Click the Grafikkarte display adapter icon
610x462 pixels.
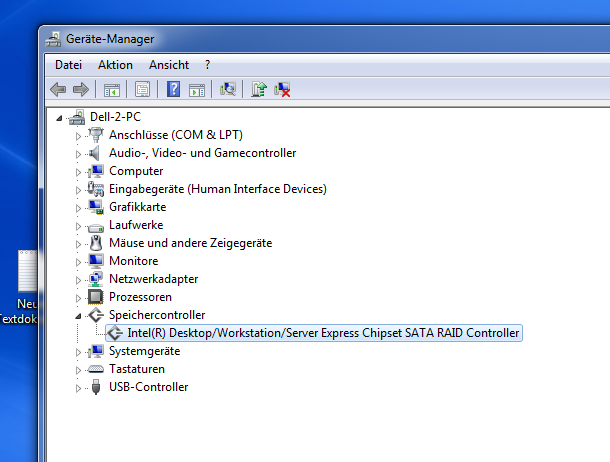pyautogui.click(x=96, y=207)
